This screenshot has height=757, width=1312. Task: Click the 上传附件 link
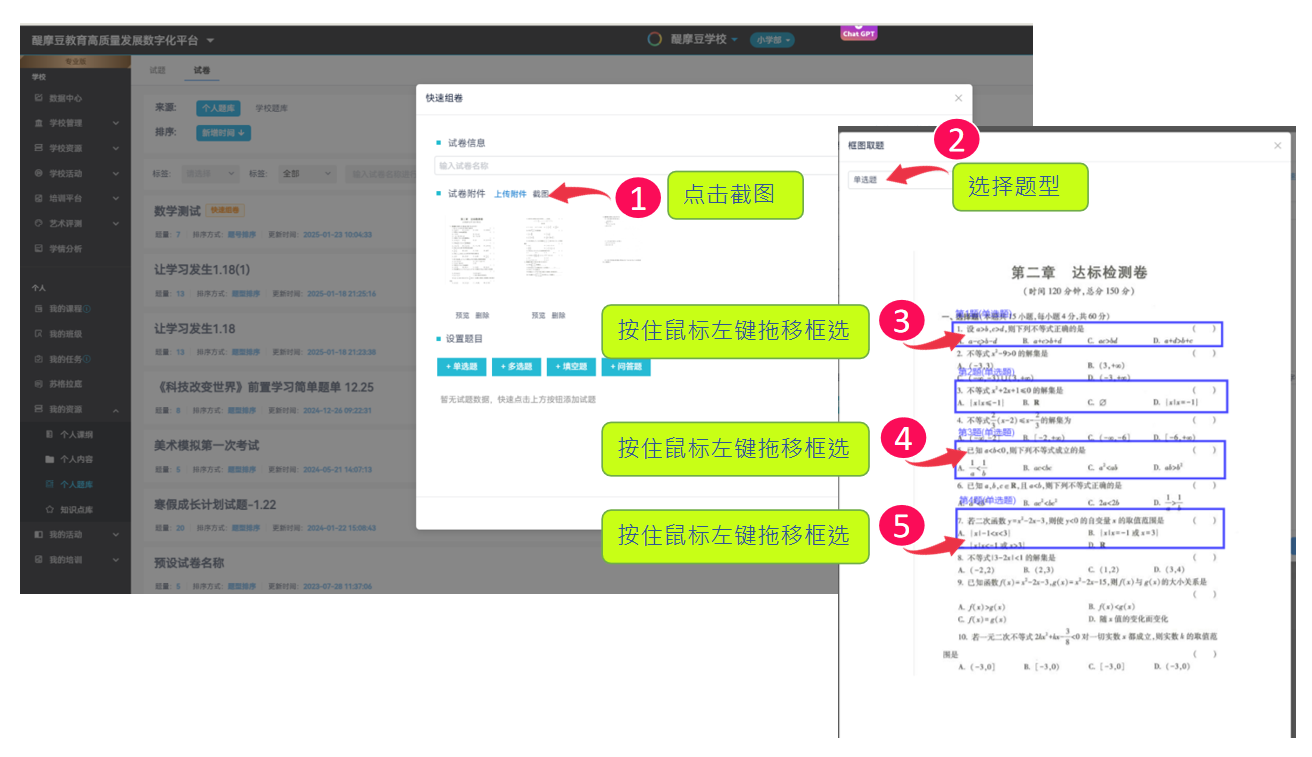[x=510, y=194]
